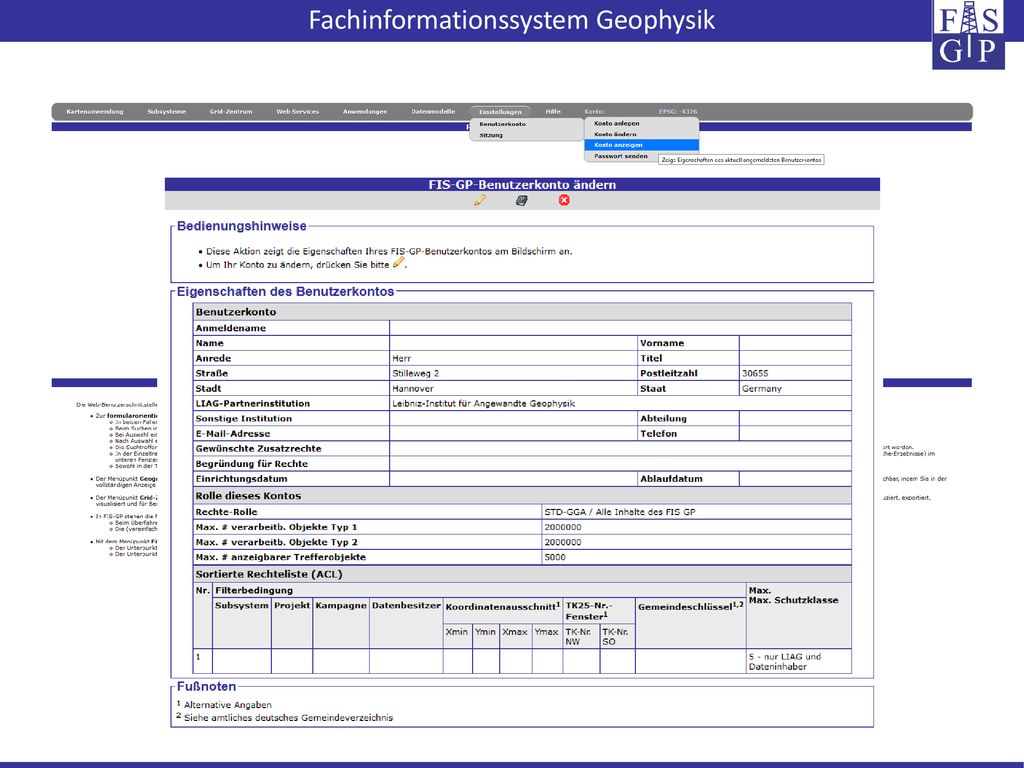Click the Anmeldename label
Screen dimensions: 1024x768
coord(231,328)
